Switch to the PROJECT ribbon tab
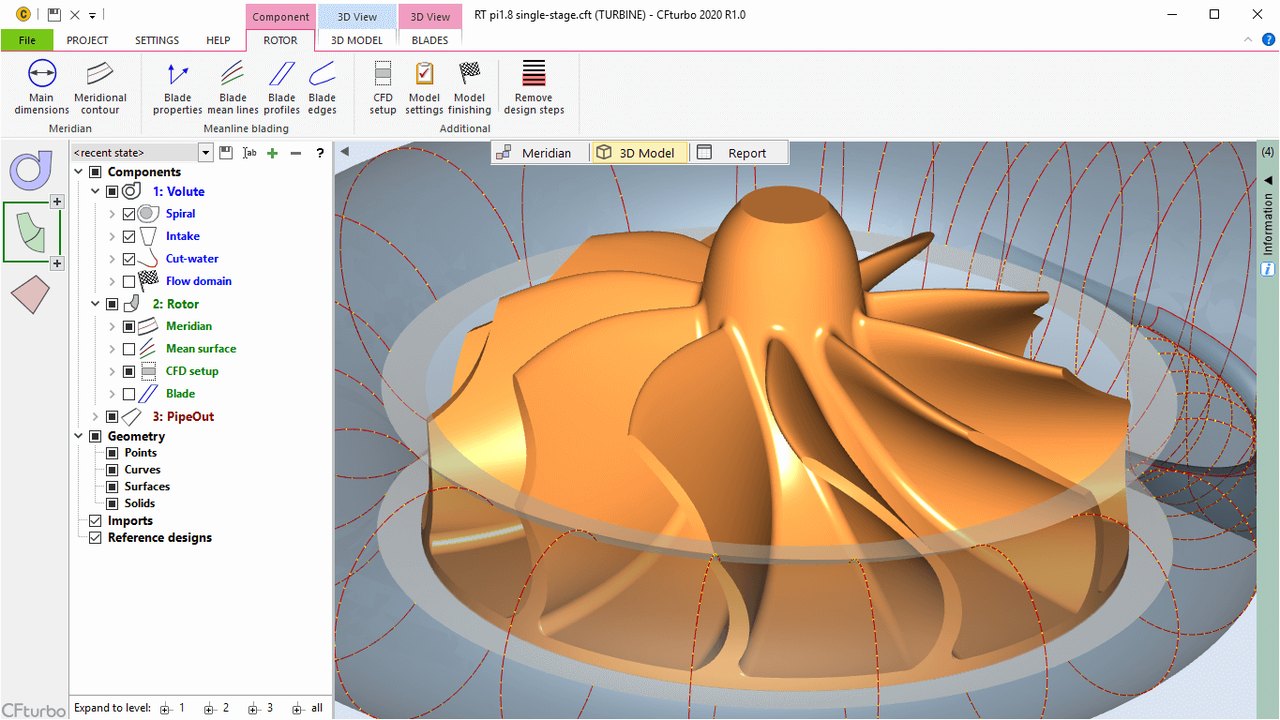Image resolution: width=1280 pixels, height=720 pixels. tap(87, 40)
